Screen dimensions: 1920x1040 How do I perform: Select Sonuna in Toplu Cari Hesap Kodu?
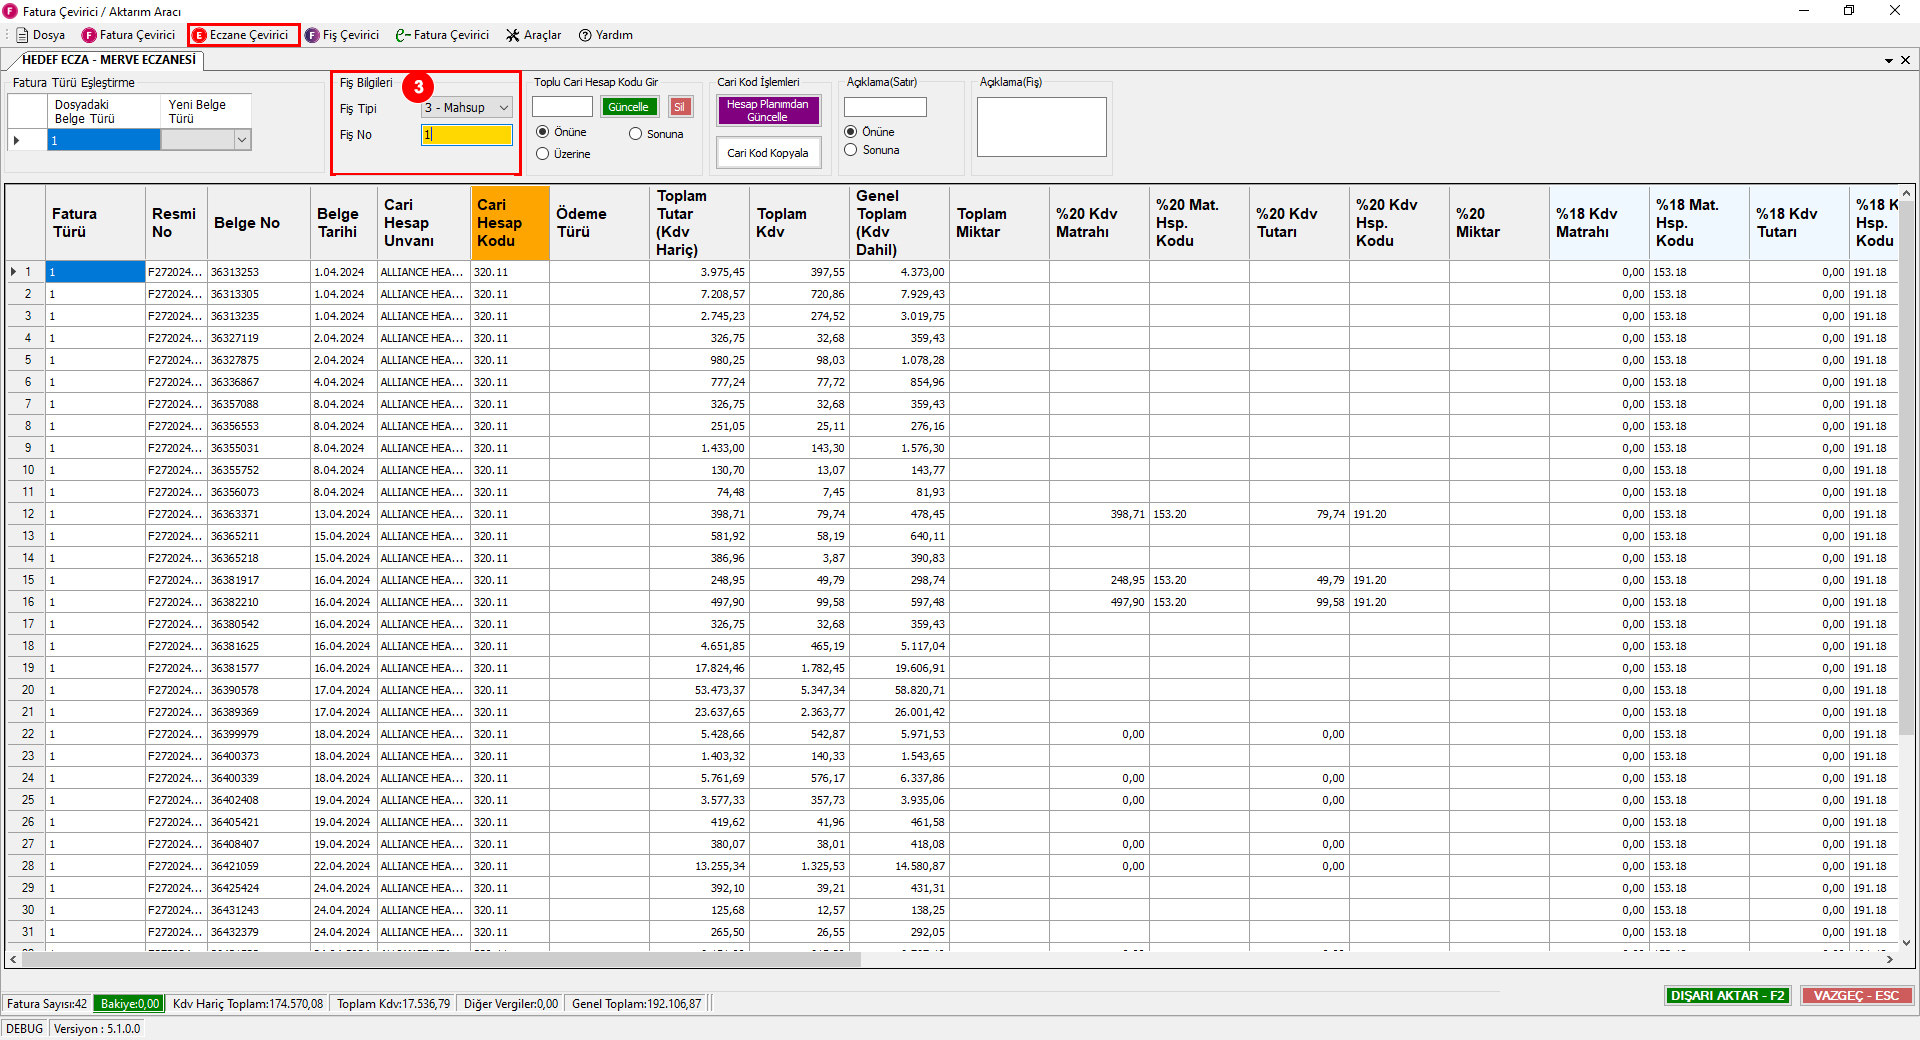(x=636, y=134)
